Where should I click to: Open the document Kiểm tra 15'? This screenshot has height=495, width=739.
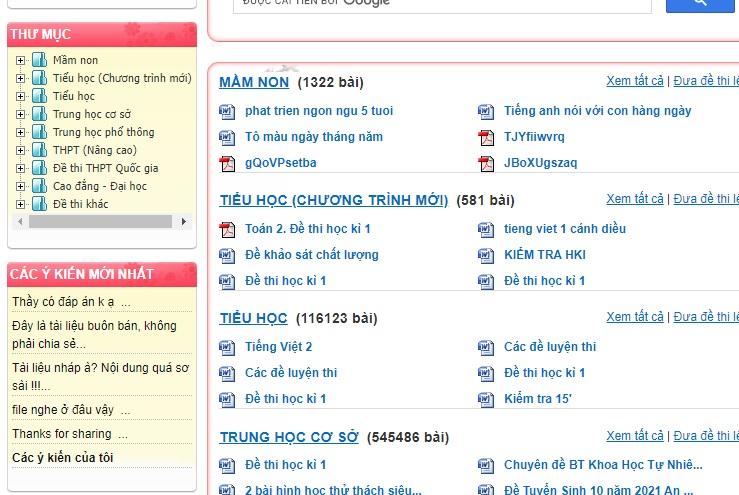pyautogui.click(x=538, y=399)
